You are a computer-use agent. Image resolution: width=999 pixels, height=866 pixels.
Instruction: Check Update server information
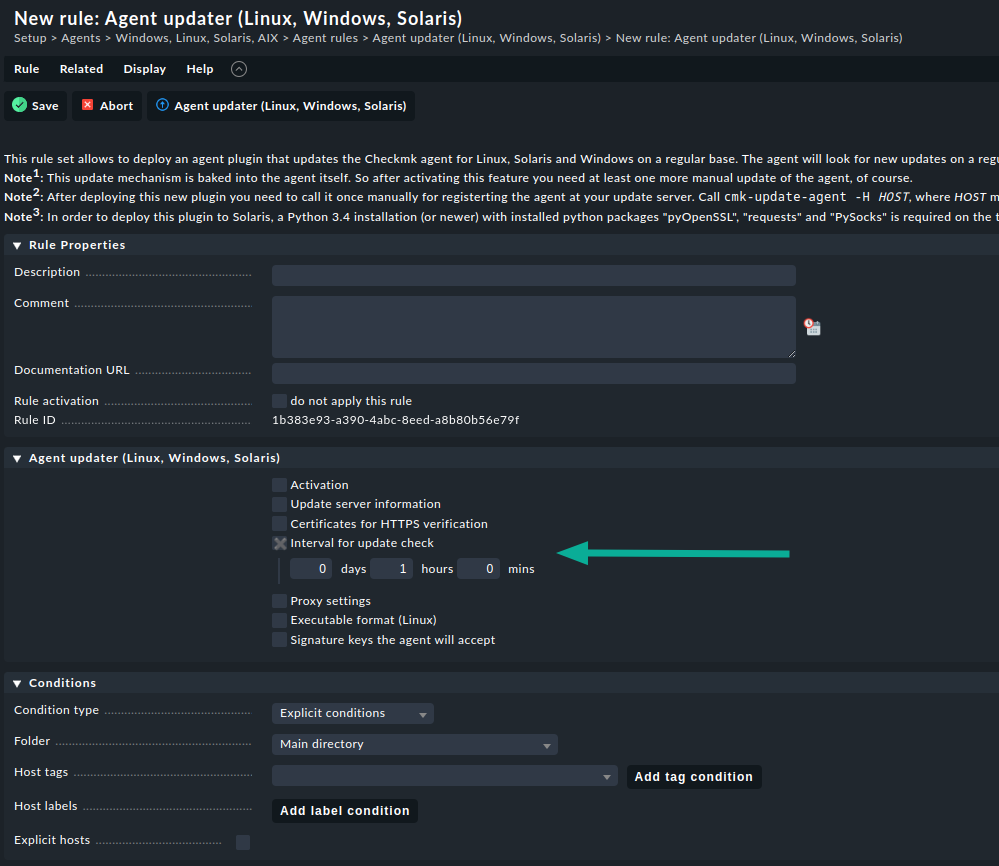click(279, 504)
